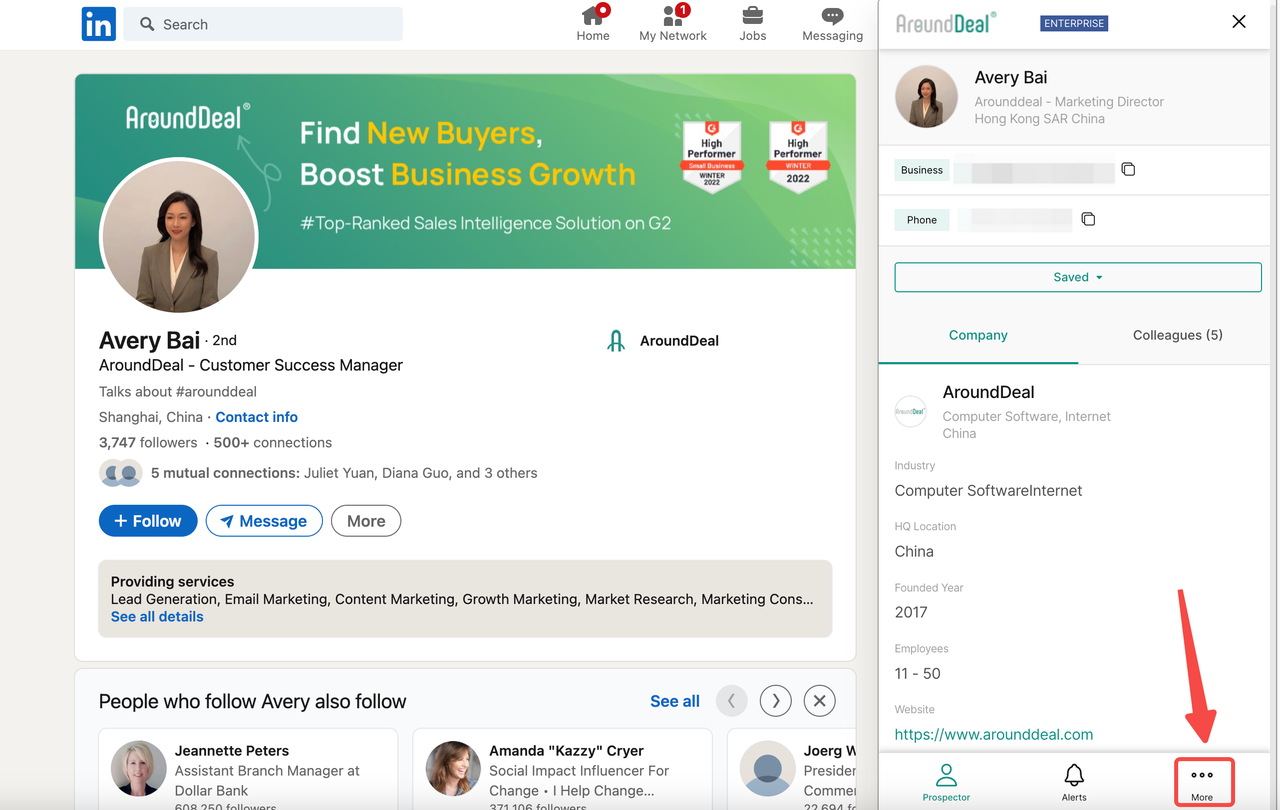This screenshot has height=810, width=1280.
Task: Click the LinkedIn logo icon
Action: 98,24
